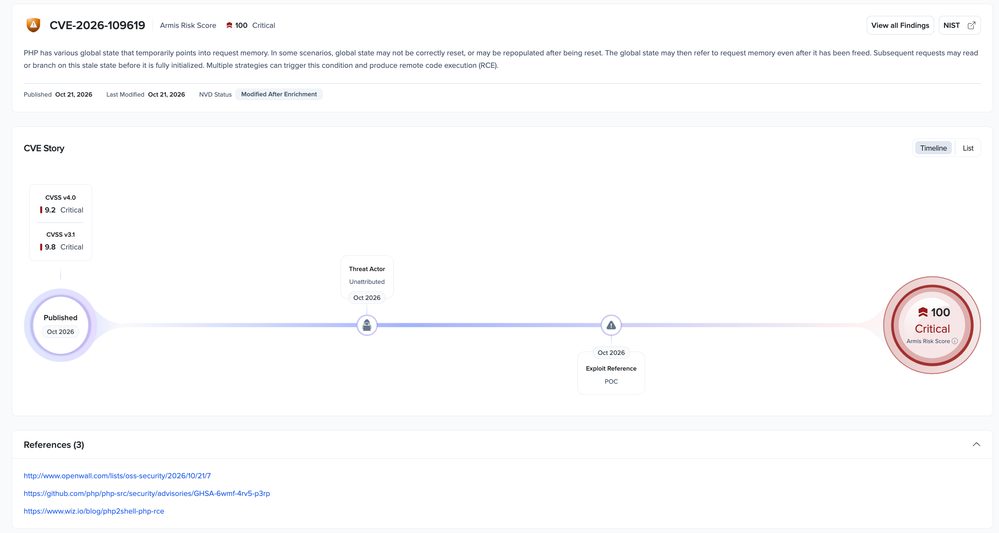Viewport: 999px width, 533px height.
Task: Click the Last Modified date Oct 21, 2026
Action: coord(166,94)
